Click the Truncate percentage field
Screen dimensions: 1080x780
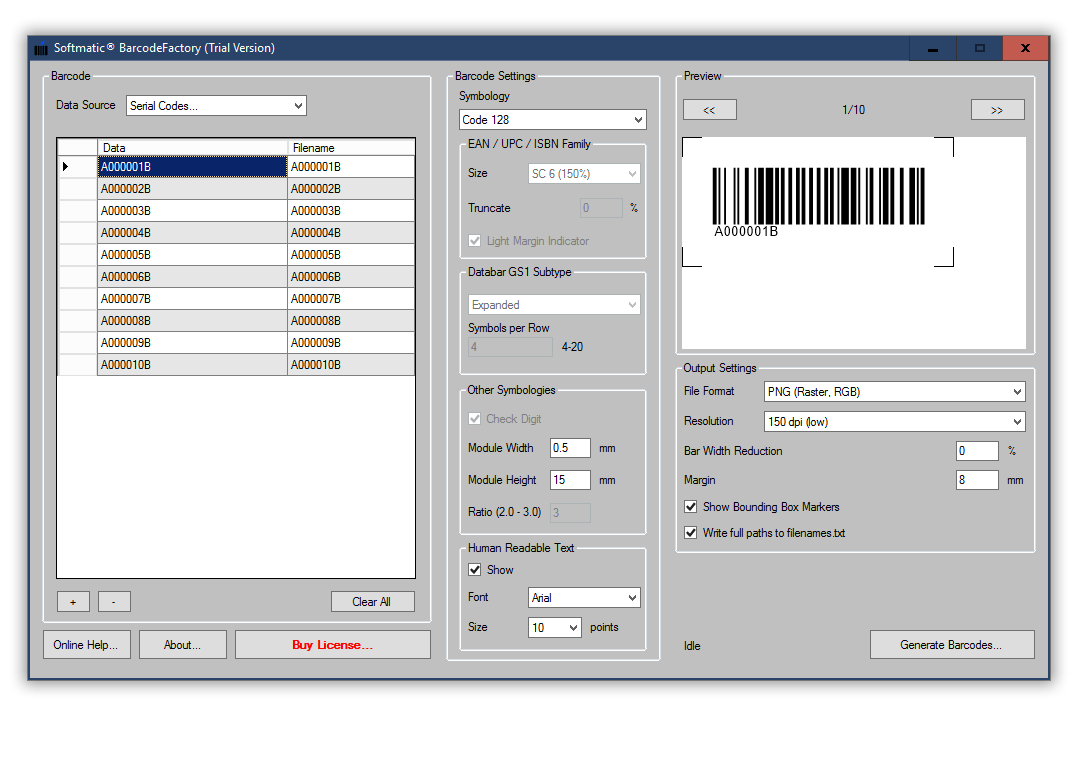[x=601, y=208]
